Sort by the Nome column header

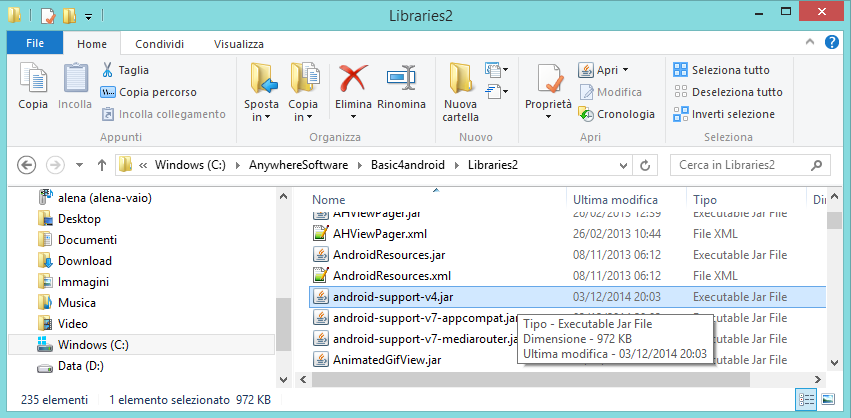point(328,200)
